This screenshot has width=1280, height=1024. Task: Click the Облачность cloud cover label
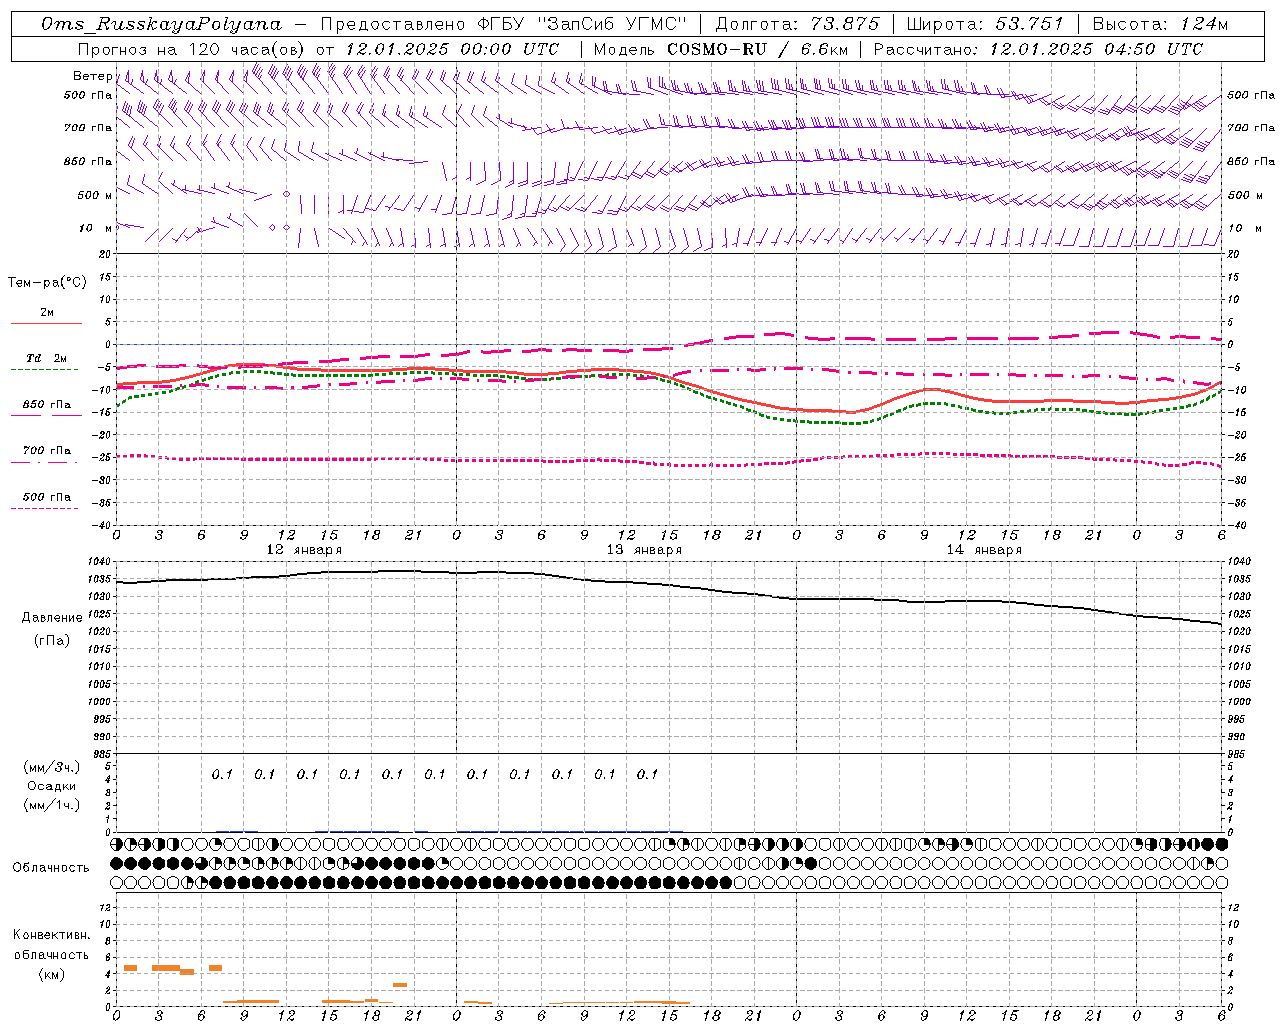(51, 868)
